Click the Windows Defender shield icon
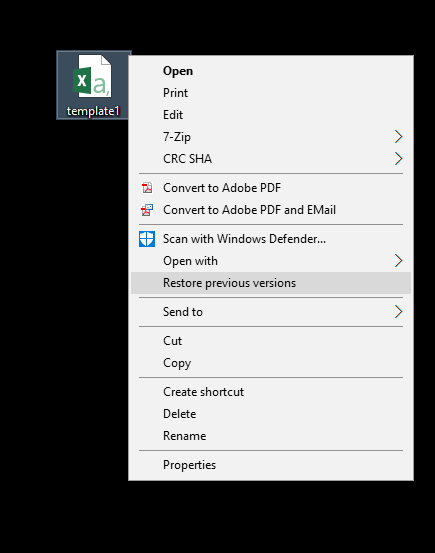435x553 pixels. pyautogui.click(x=147, y=239)
